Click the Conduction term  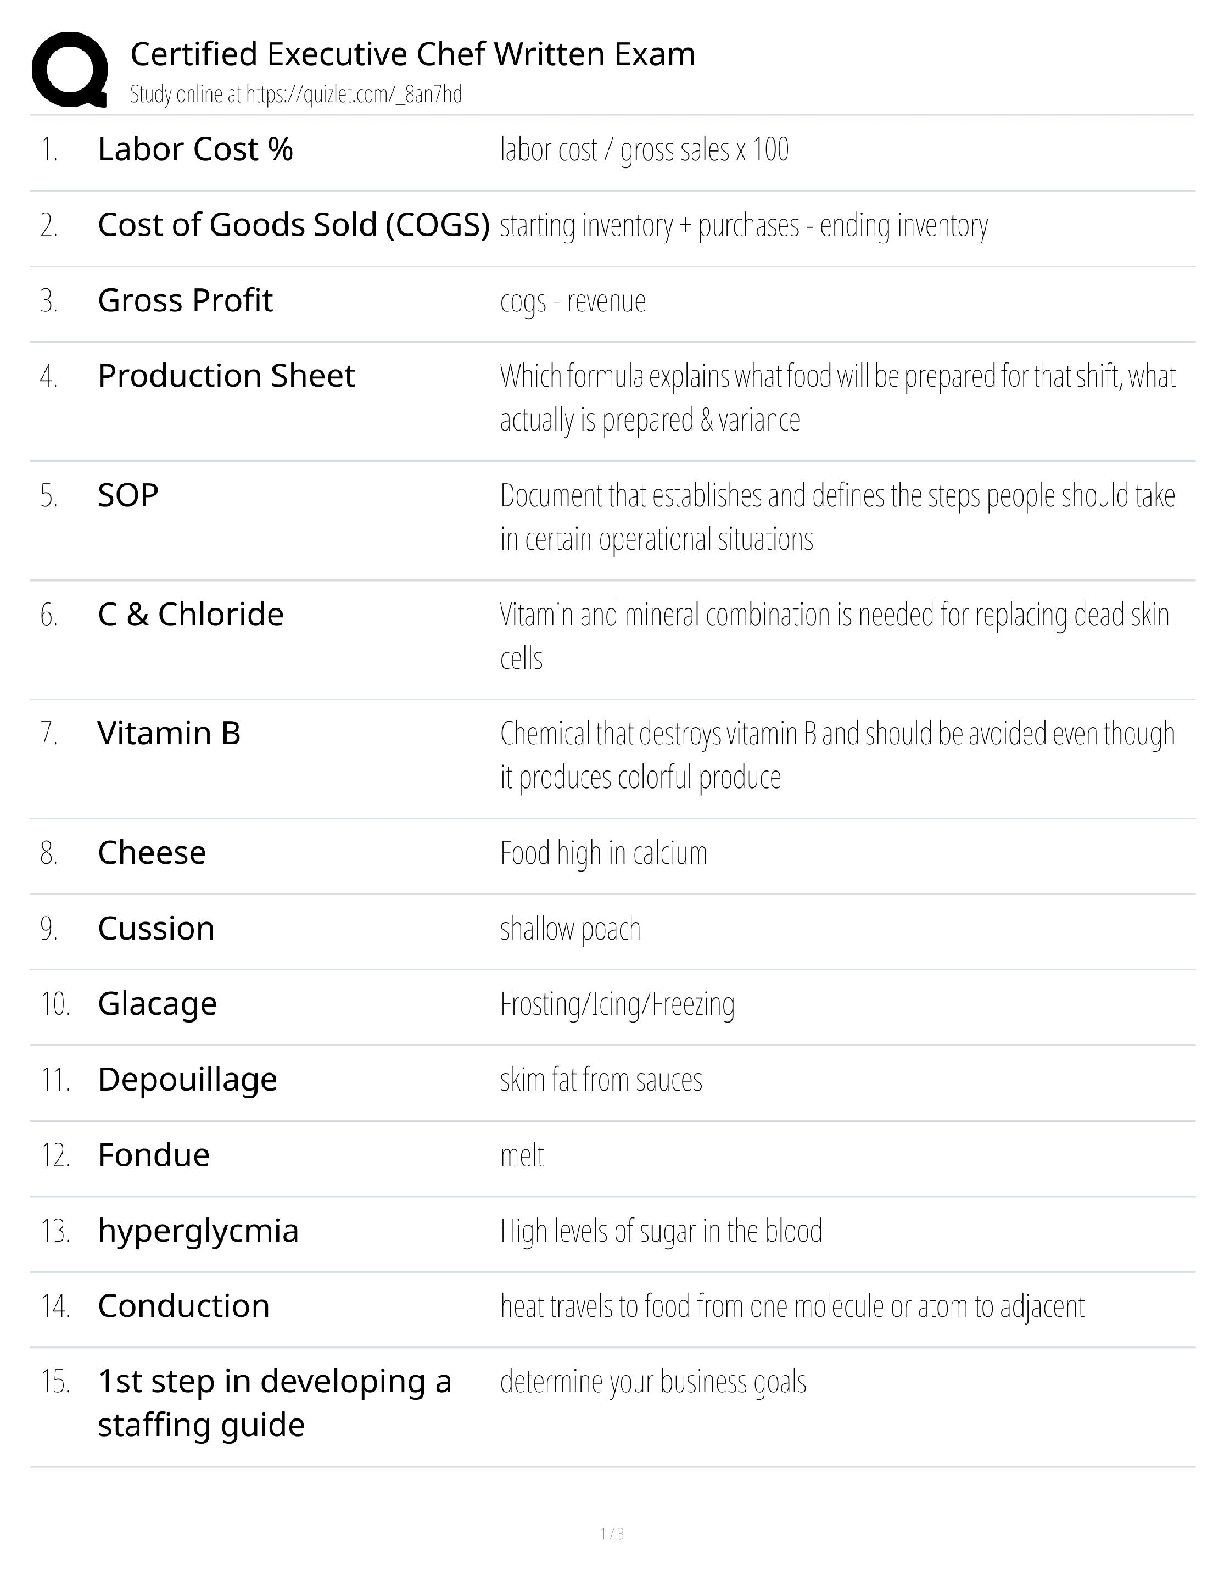(183, 1306)
